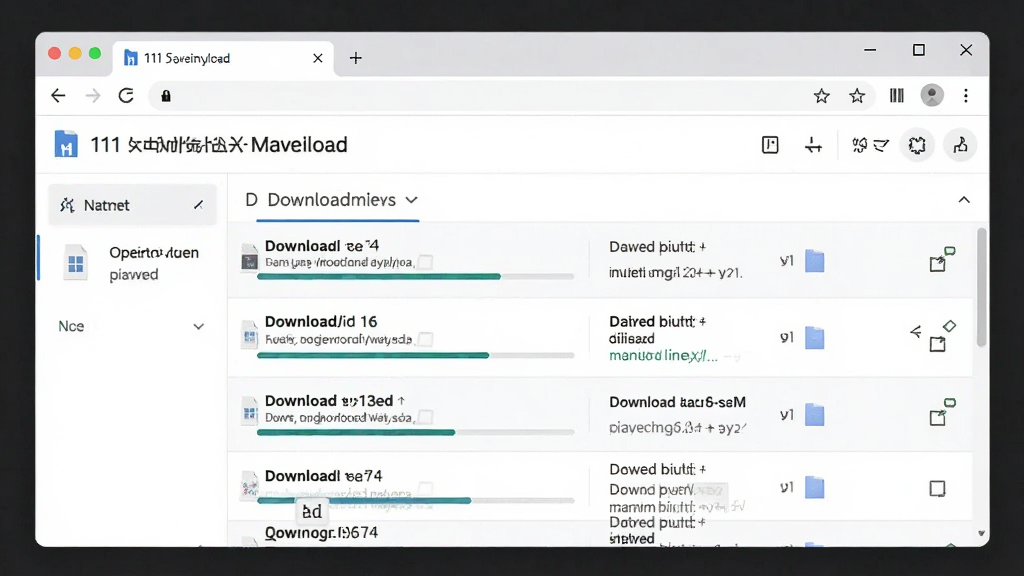Viewport: 1024px width, 576px height.
Task: Click the padlock icon in the address bar
Action: [x=166, y=96]
